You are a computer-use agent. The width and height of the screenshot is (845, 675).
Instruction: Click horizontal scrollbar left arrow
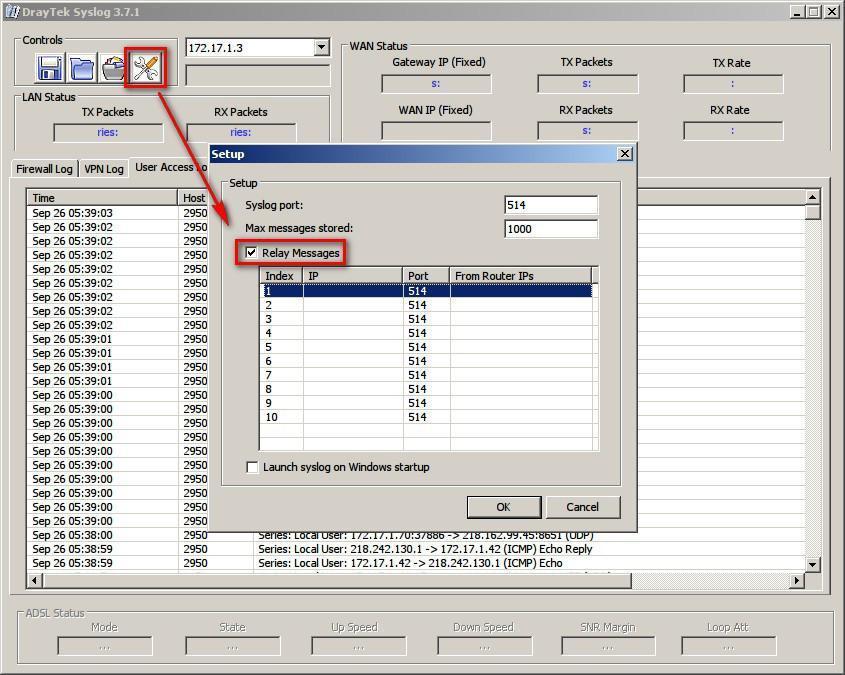click(34, 581)
